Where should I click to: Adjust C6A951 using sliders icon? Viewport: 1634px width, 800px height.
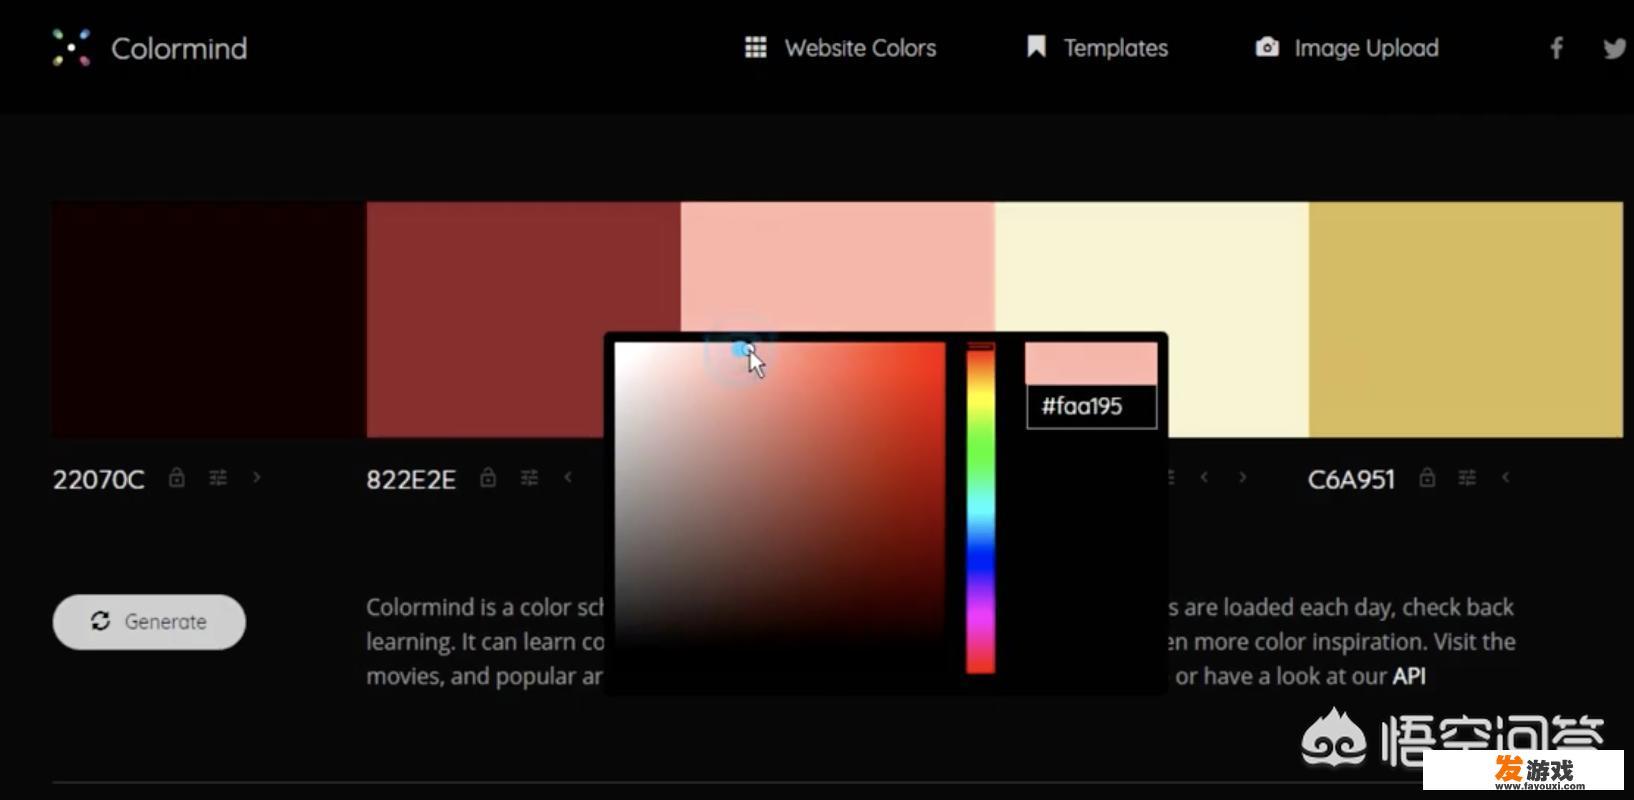click(x=1467, y=478)
